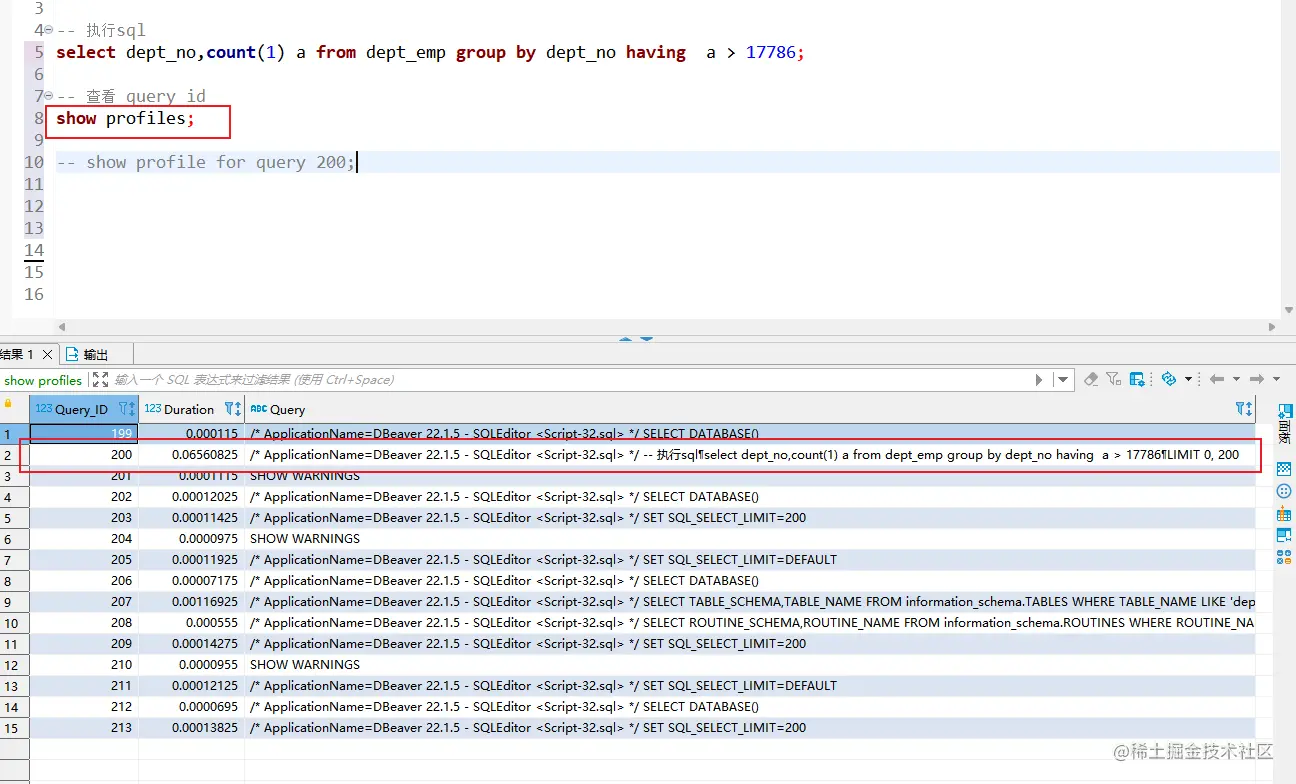1296x784 pixels.
Task: Select the information_schema.ROUTINES query cell
Action: click(750, 623)
